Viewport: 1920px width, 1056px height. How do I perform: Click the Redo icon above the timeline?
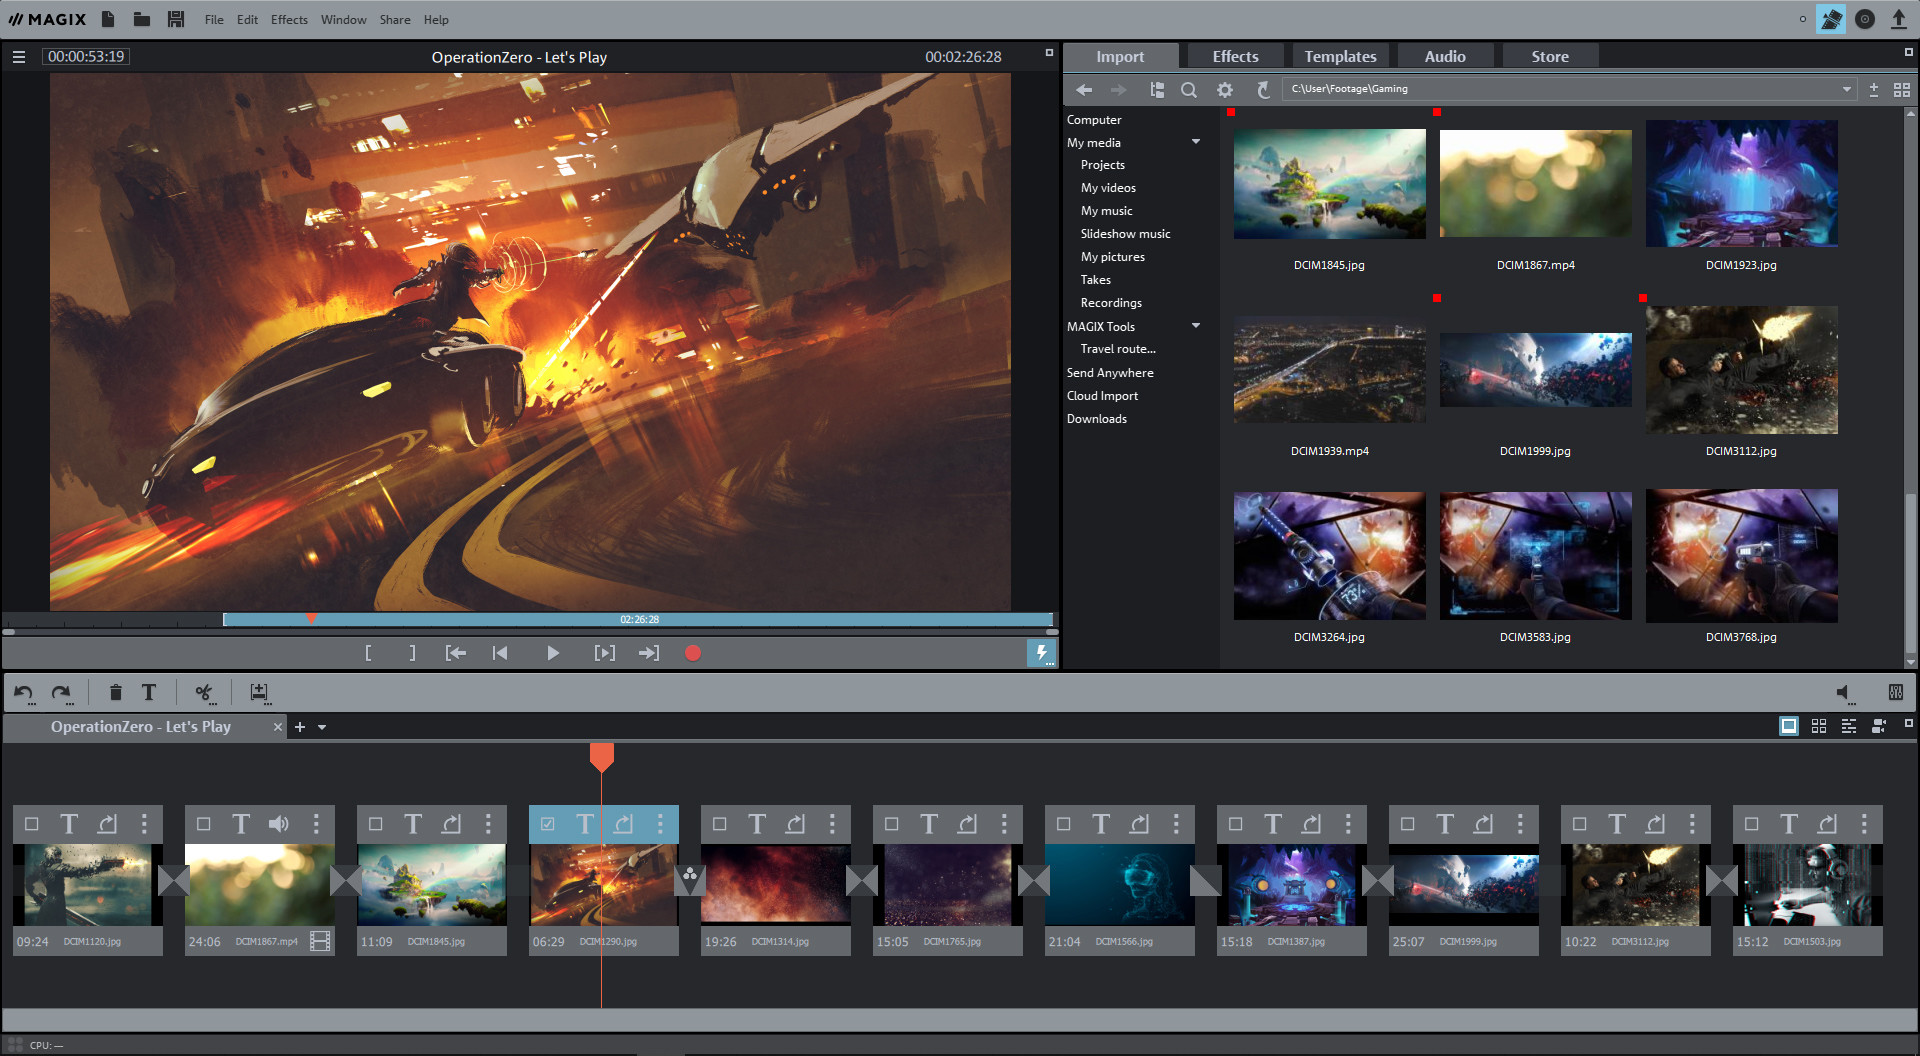[x=60, y=692]
